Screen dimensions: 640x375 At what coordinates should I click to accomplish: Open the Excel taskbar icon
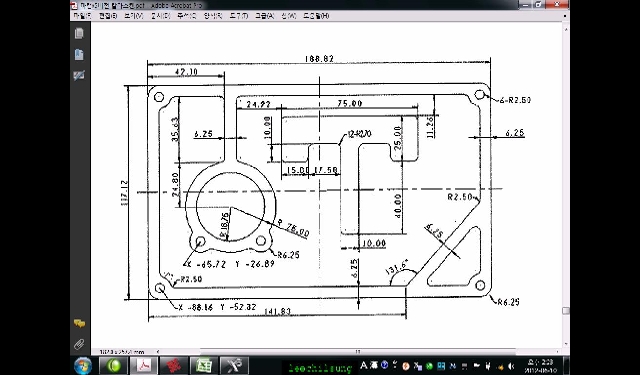(x=204, y=366)
